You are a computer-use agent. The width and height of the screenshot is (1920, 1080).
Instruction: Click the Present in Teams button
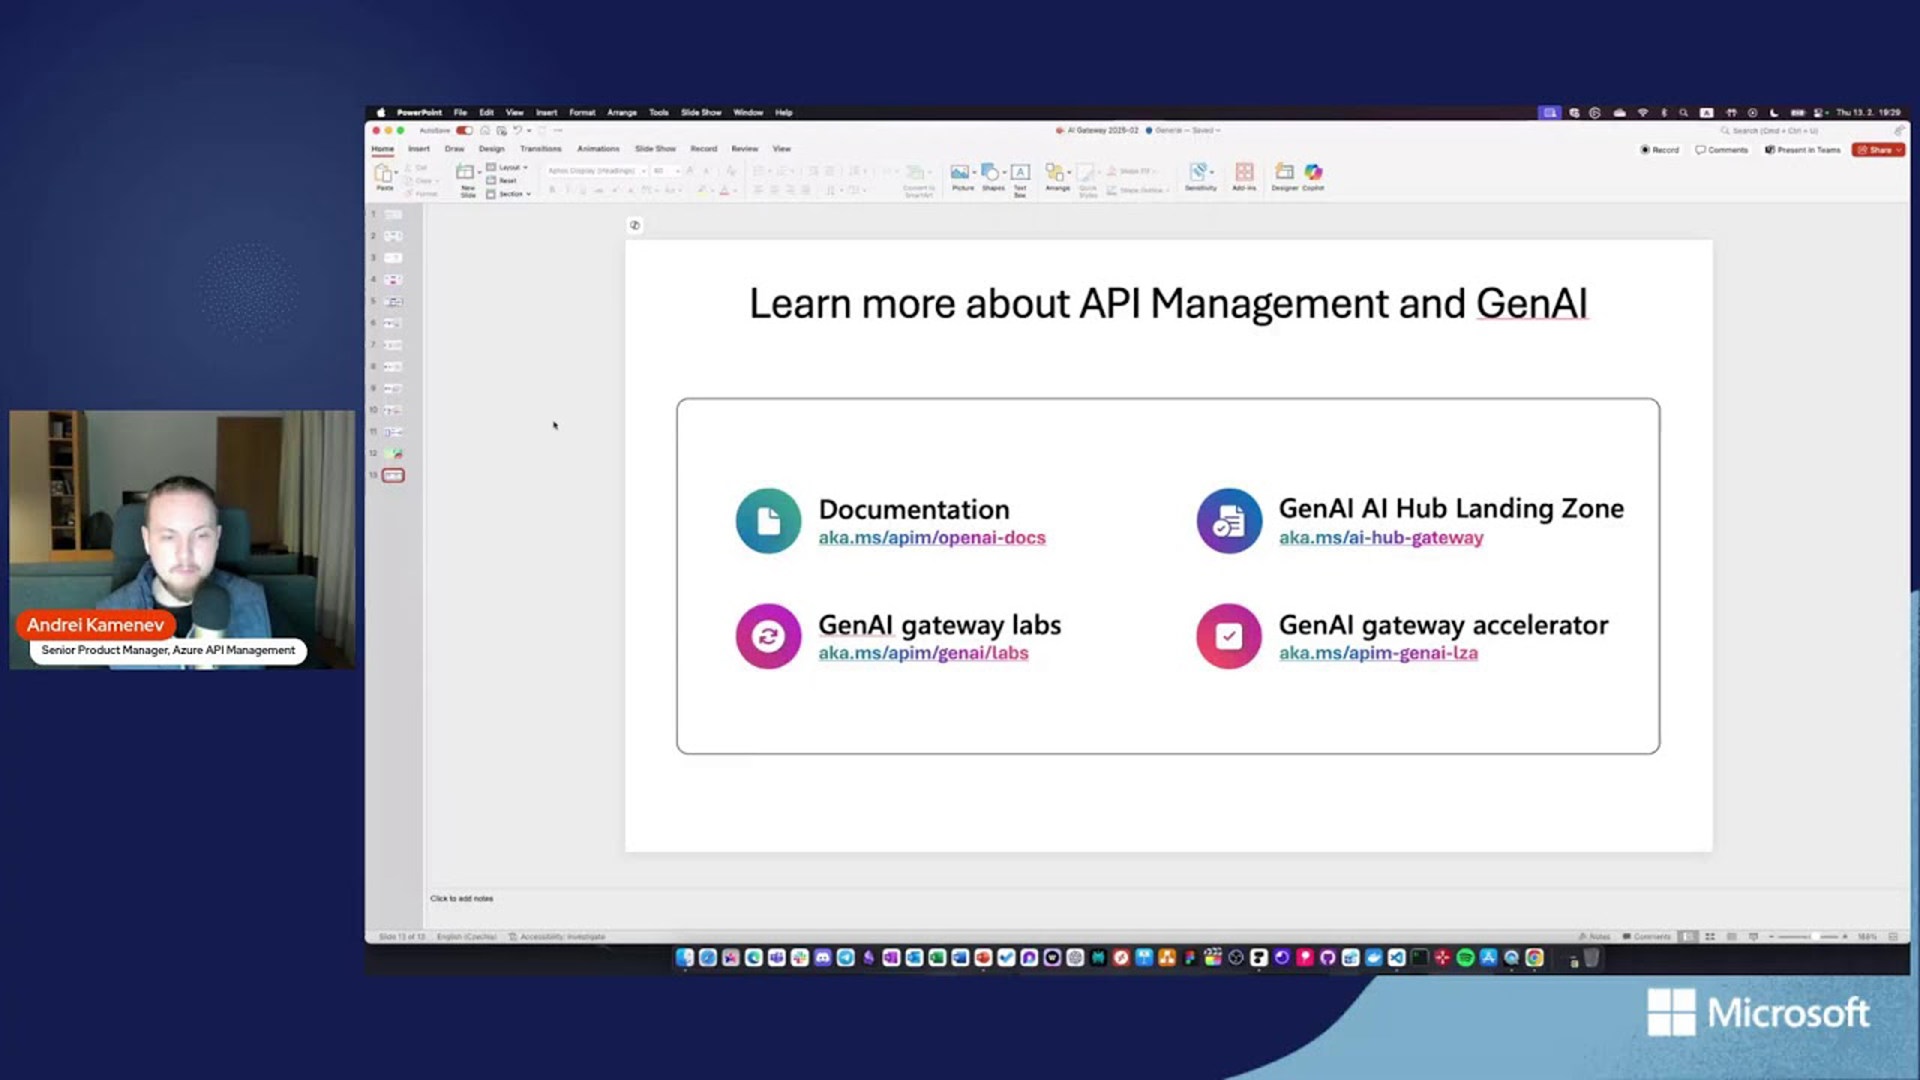click(x=1803, y=150)
